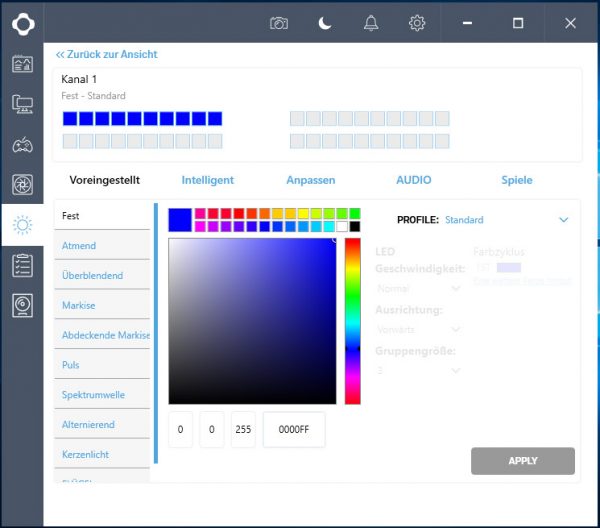Pick the black preset color swatch
The height and width of the screenshot is (528, 600).
(x=355, y=227)
